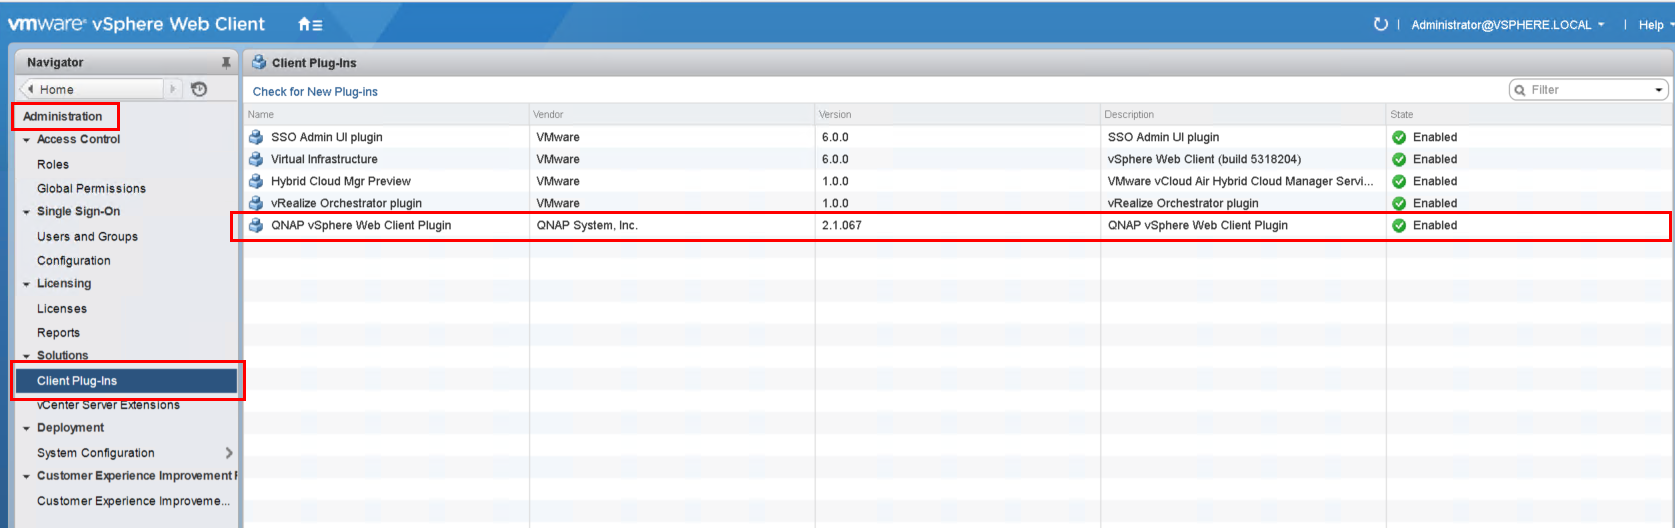This screenshot has width=1675, height=528.
Task: Collapse the Single Sign-On section
Action: [27, 212]
